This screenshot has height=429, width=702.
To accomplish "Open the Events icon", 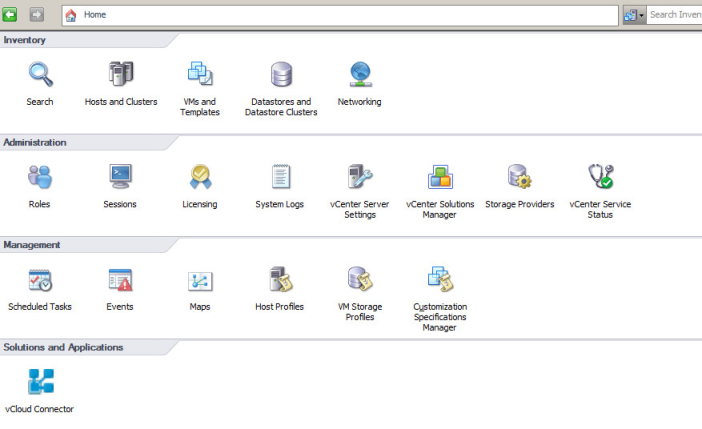I will pos(120,280).
